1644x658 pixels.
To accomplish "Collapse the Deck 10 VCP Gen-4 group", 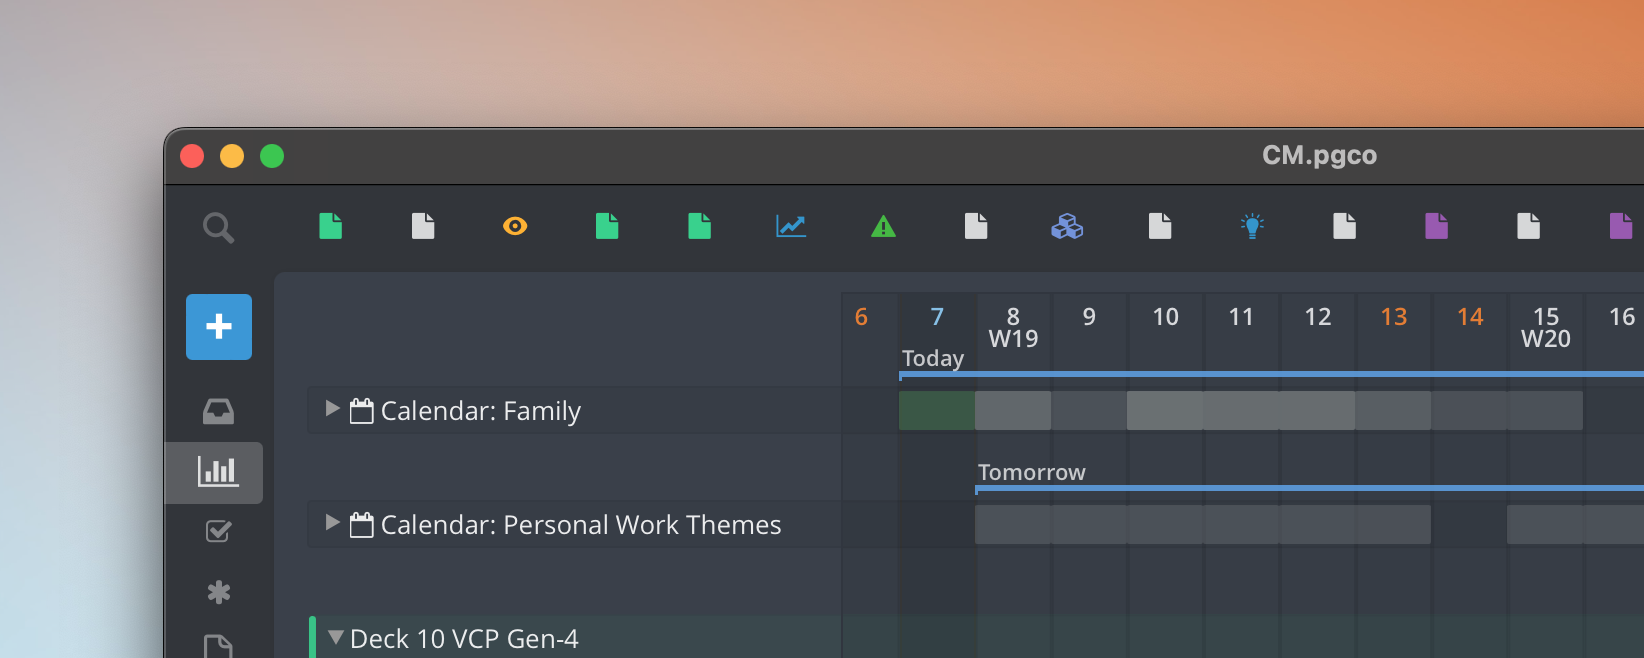I will point(336,637).
